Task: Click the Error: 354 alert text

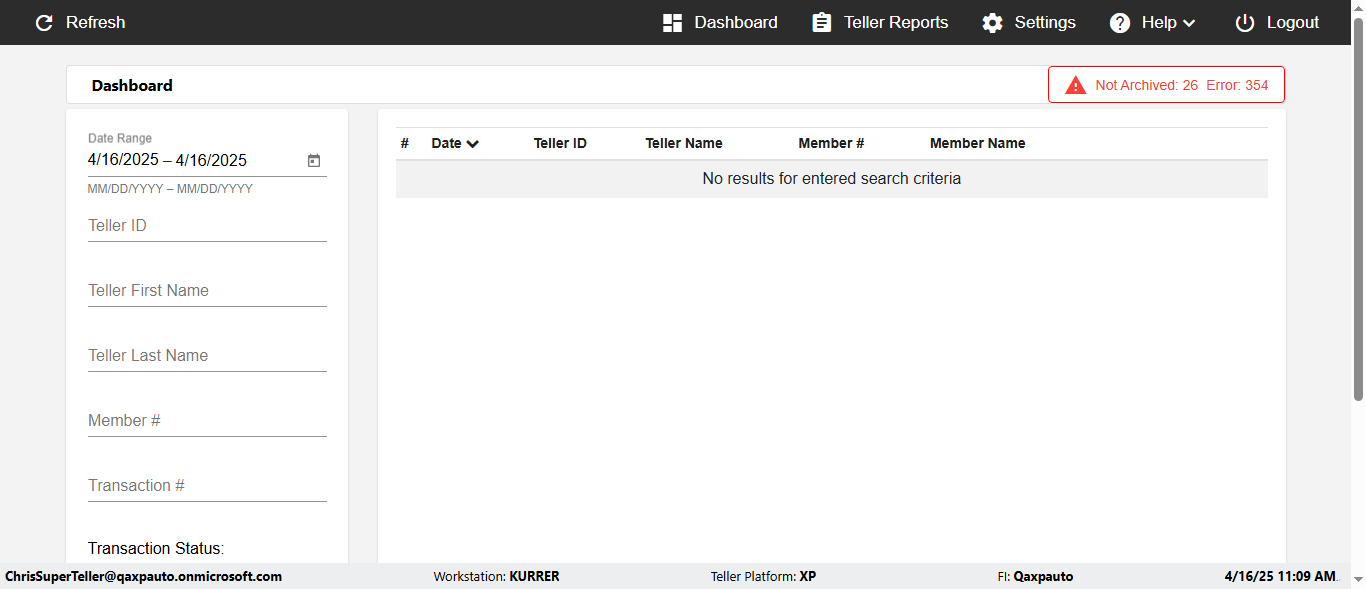Action: (1237, 85)
